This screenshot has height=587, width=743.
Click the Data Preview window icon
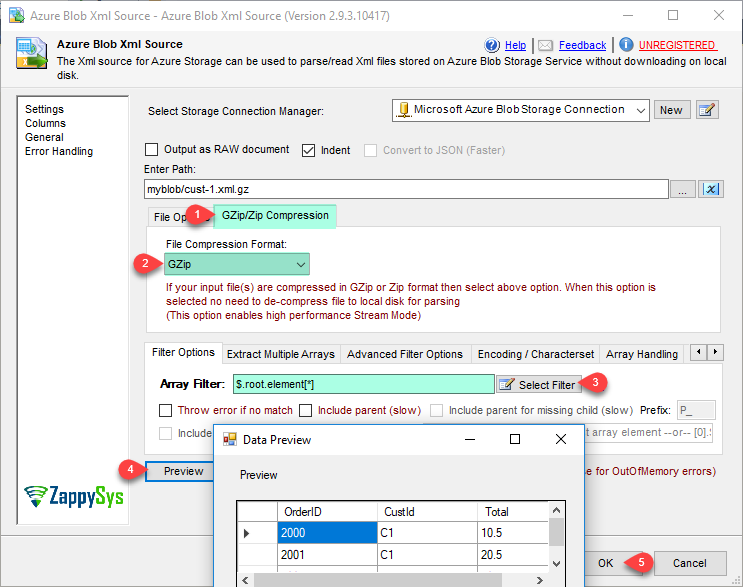pyautogui.click(x=230, y=440)
